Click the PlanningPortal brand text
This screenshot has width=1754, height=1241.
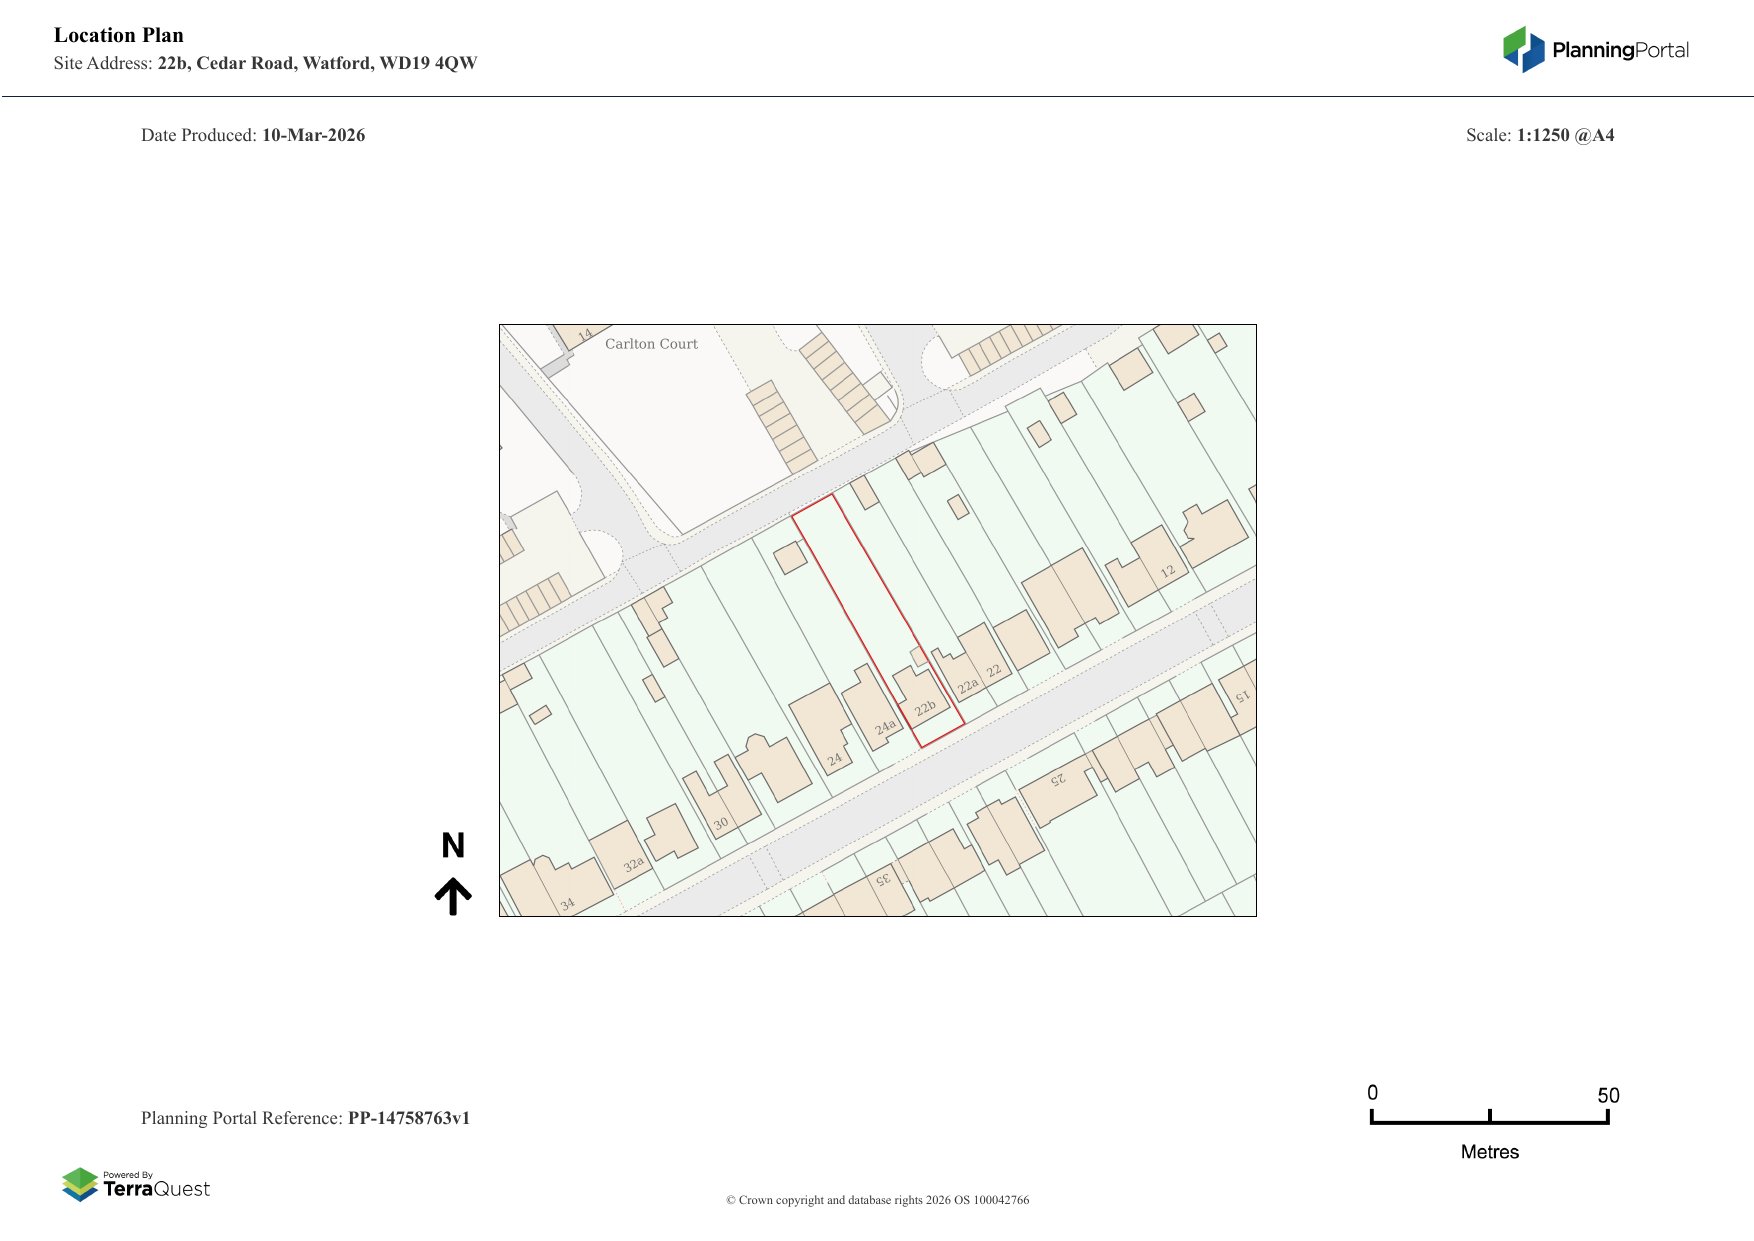point(1620,50)
